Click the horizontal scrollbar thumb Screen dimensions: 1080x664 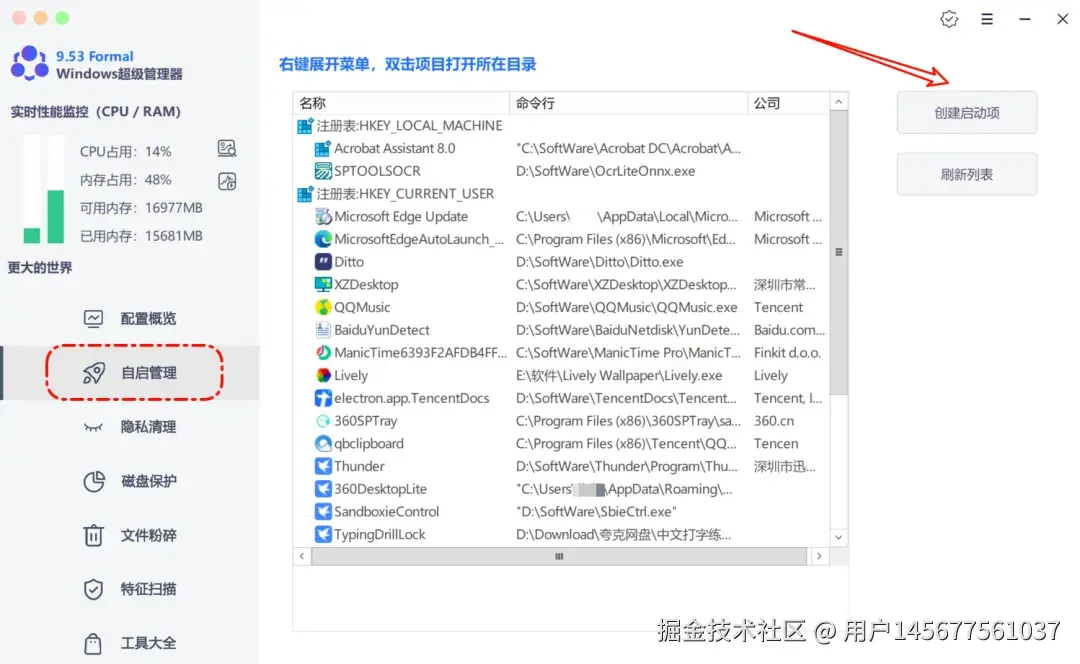click(559, 556)
